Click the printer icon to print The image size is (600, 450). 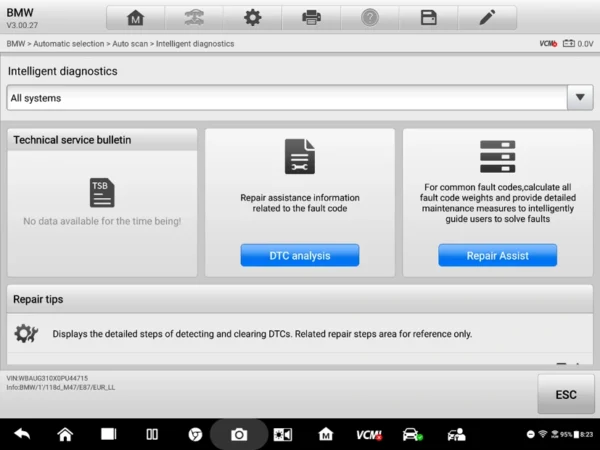pos(311,18)
